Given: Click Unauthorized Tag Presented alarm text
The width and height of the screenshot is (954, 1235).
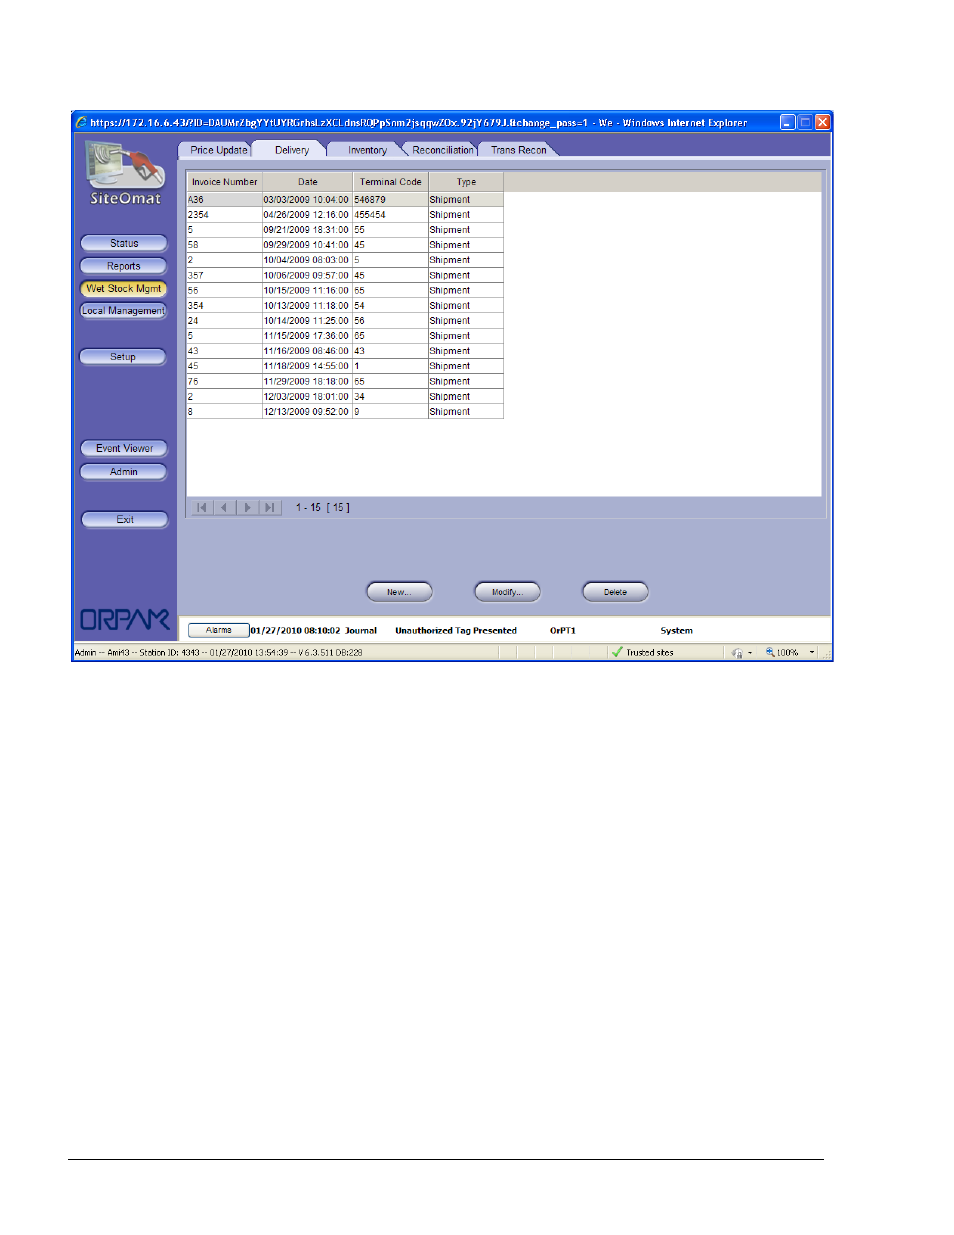Looking at the screenshot, I should pyautogui.click(x=456, y=631).
